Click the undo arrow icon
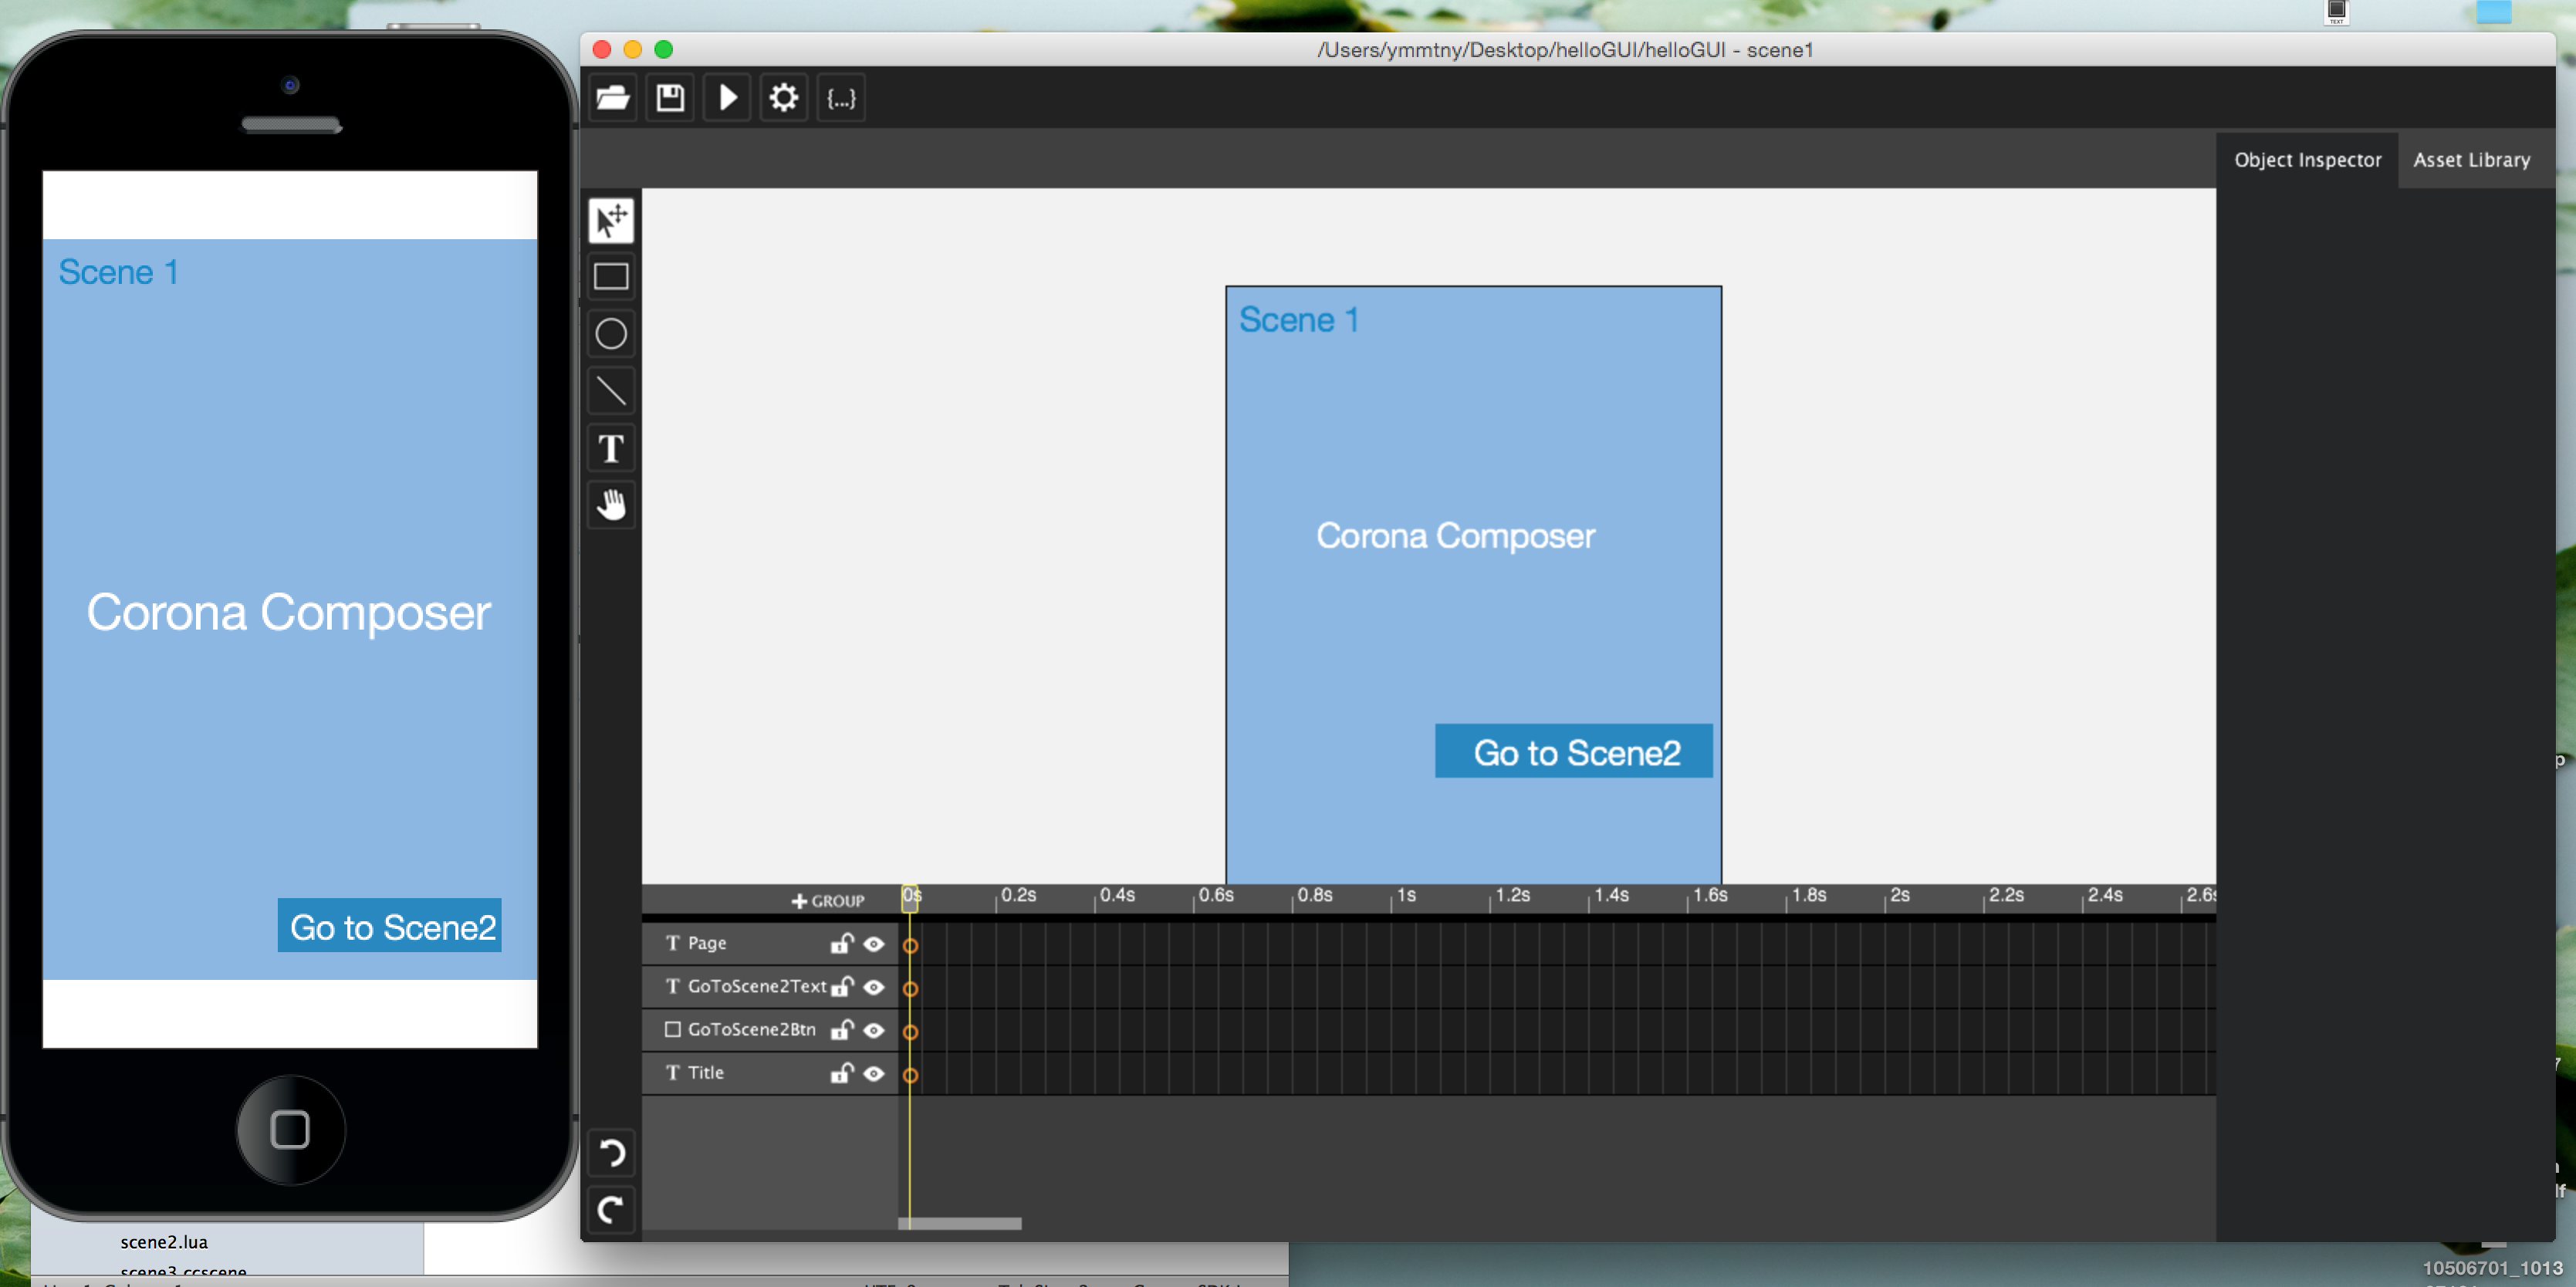This screenshot has height=1287, width=2576. coord(611,1153)
